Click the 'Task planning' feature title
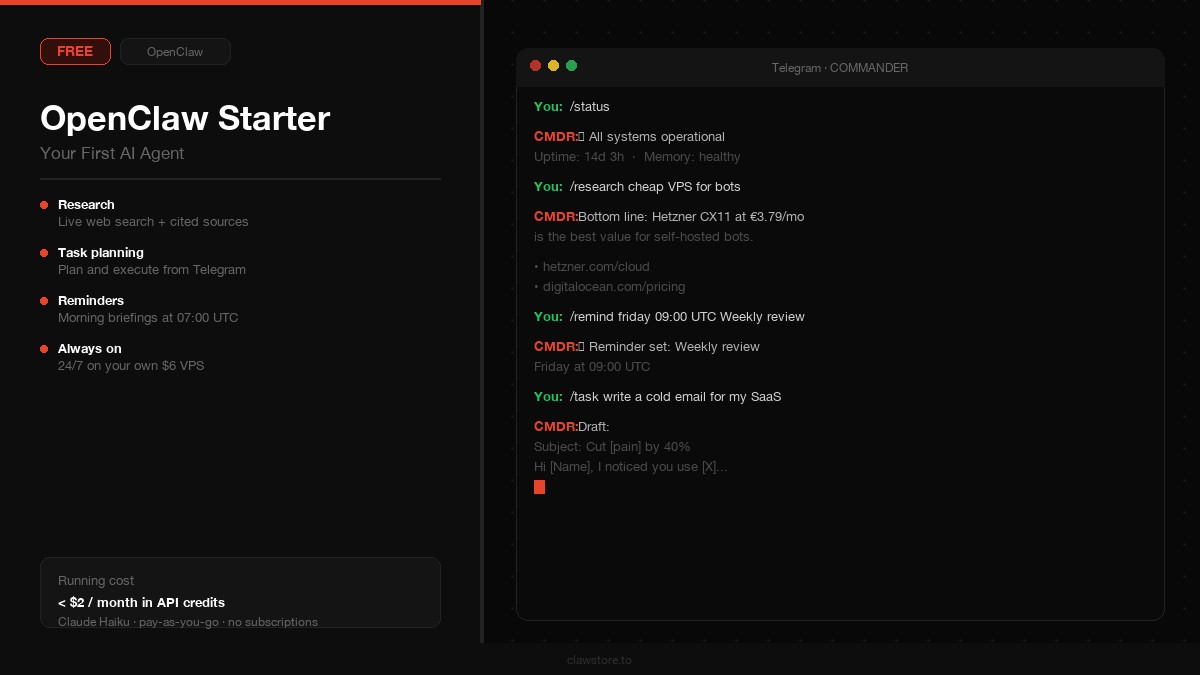This screenshot has height=675, width=1200. tap(101, 252)
